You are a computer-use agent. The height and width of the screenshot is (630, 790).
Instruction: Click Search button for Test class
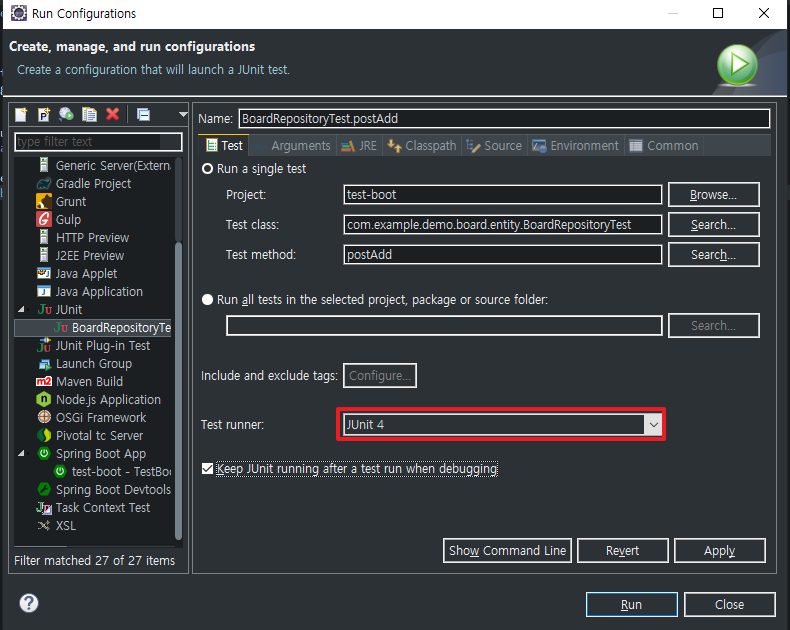click(713, 225)
